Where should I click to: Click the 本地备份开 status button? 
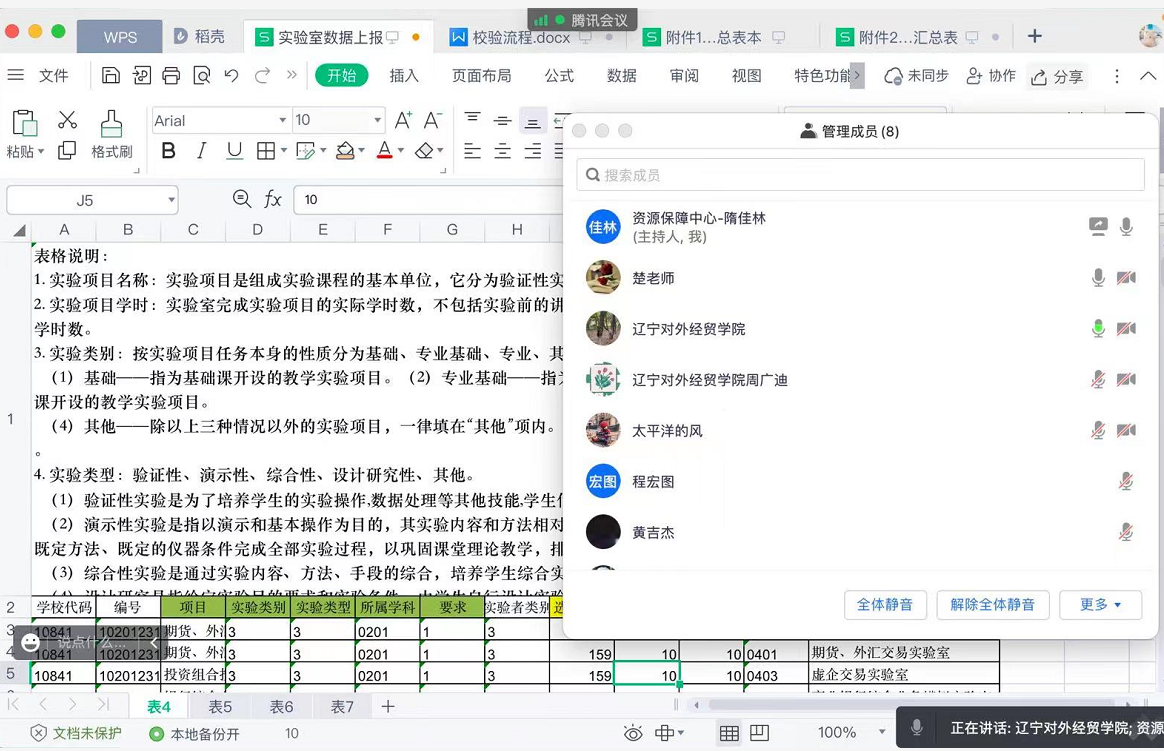coord(194,734)
